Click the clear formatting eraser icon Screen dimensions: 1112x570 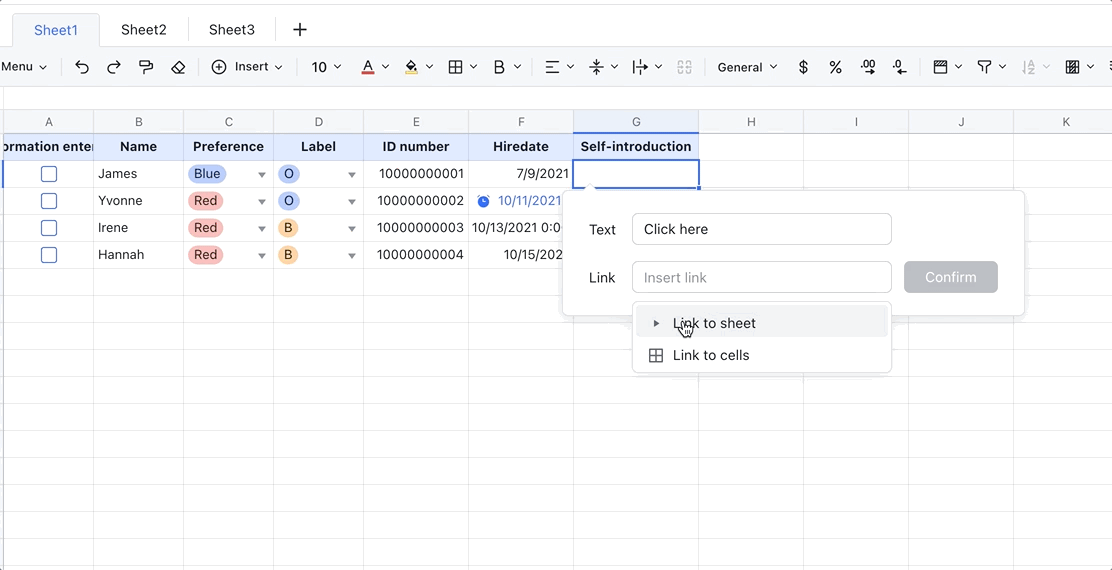click(178, 67)
